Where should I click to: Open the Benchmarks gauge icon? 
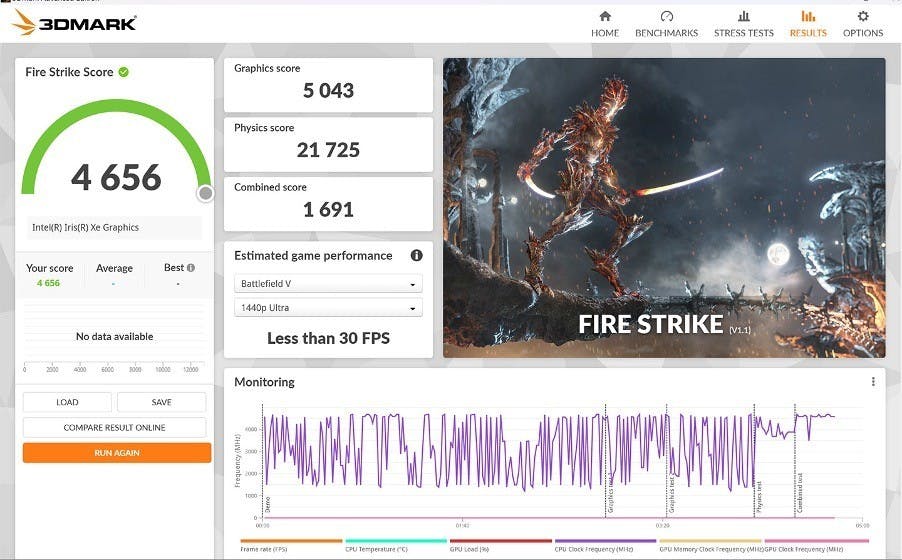[x=667, y=16]
